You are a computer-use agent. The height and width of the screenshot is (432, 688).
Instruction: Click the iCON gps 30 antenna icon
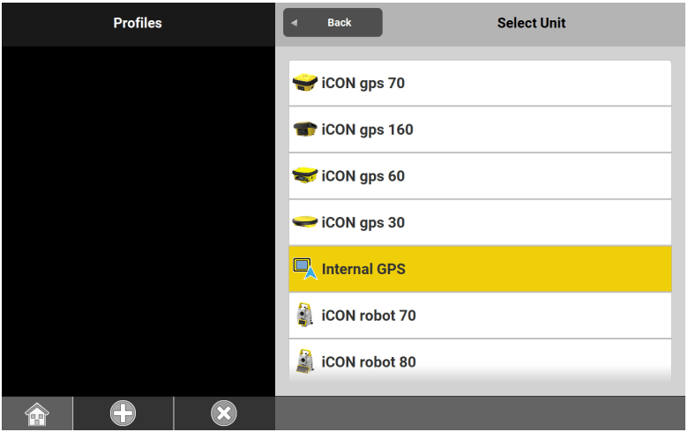304,222
